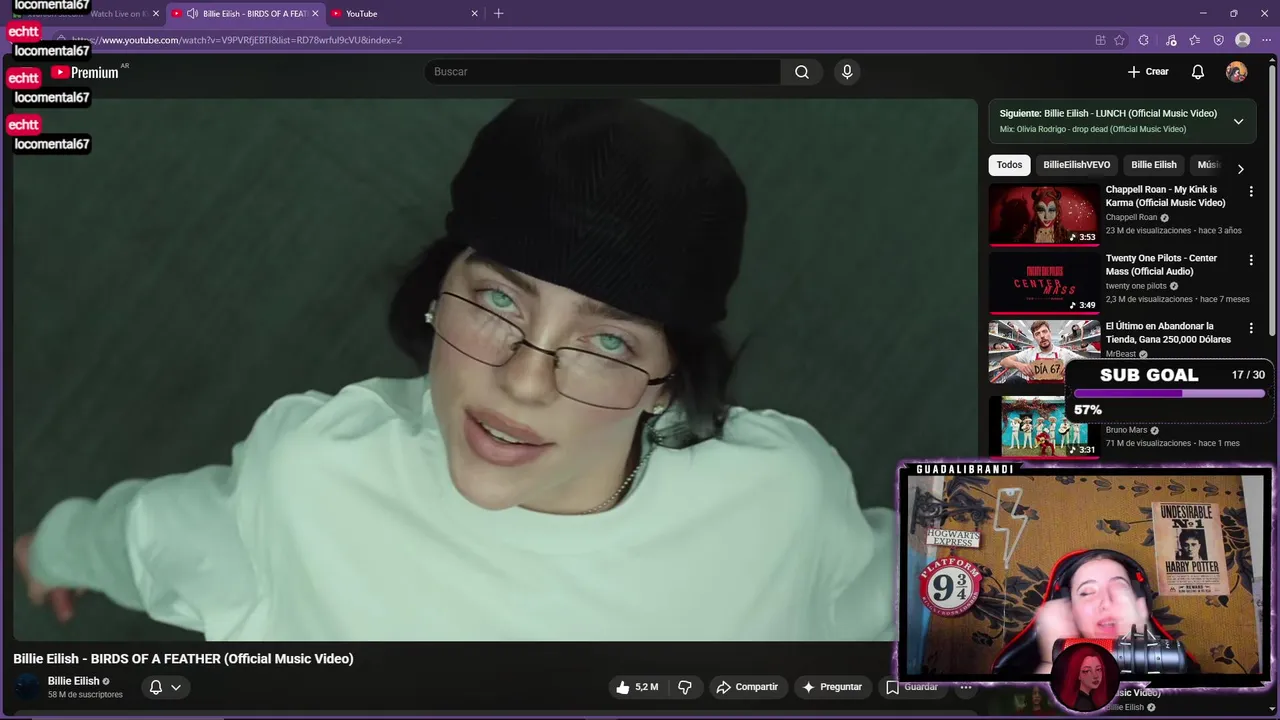The image size is (1280, 720).
Task: Click the search magnifier button
Action: 802,72
